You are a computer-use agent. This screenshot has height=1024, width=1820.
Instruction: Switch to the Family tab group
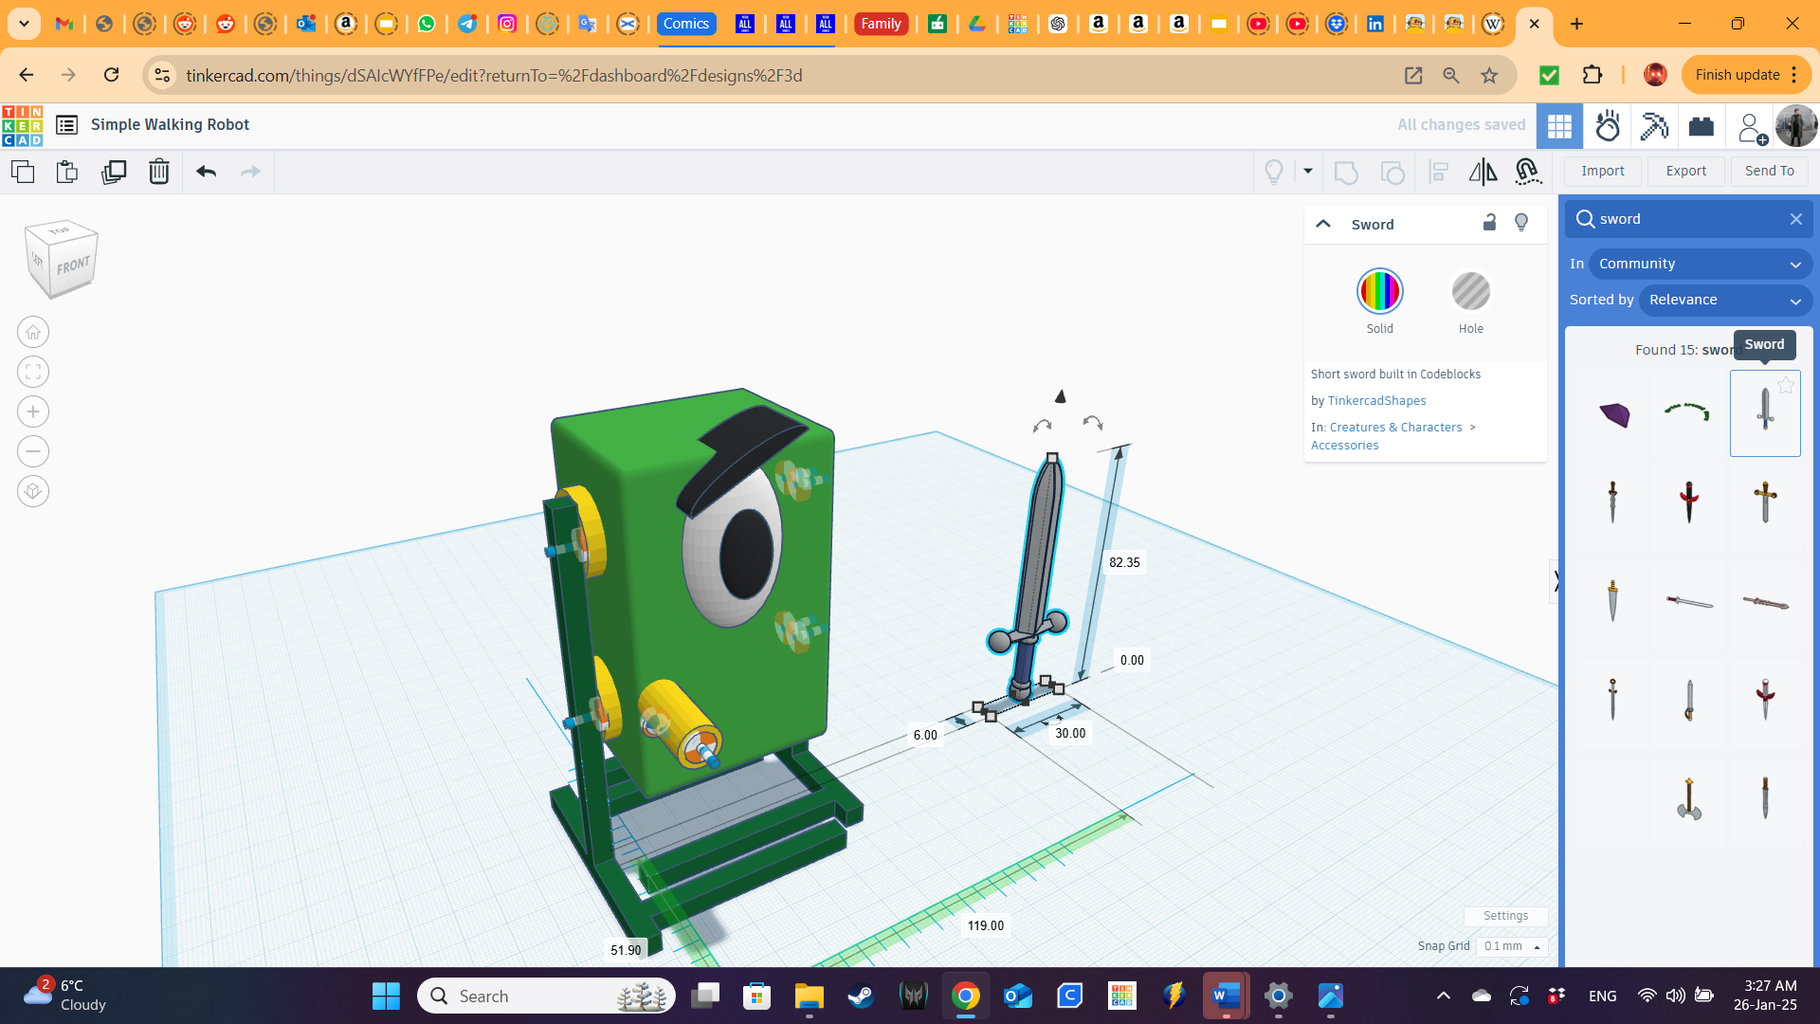(881, 23)
